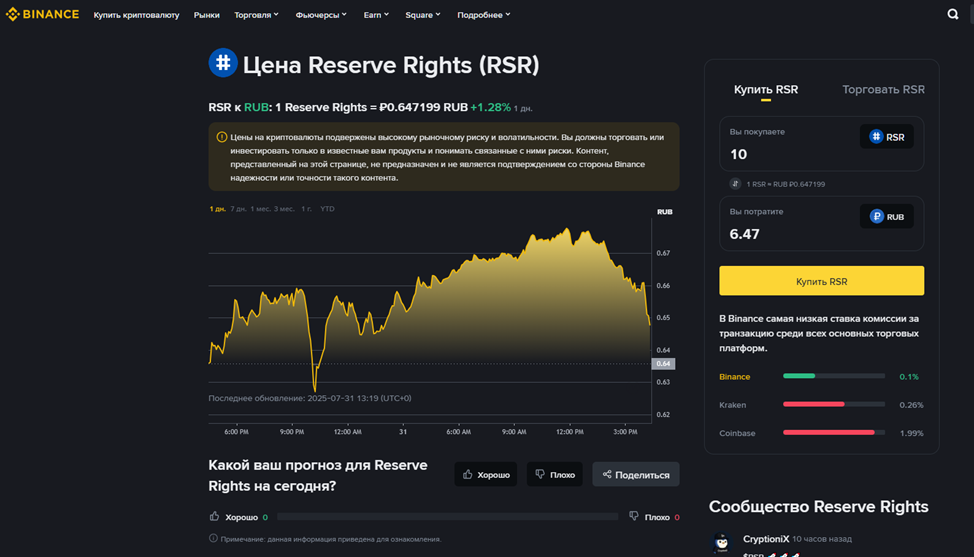Click the thumbs-up icon beside Хорошо 0
The image size is (974, 557).
(x=214, y=517)
